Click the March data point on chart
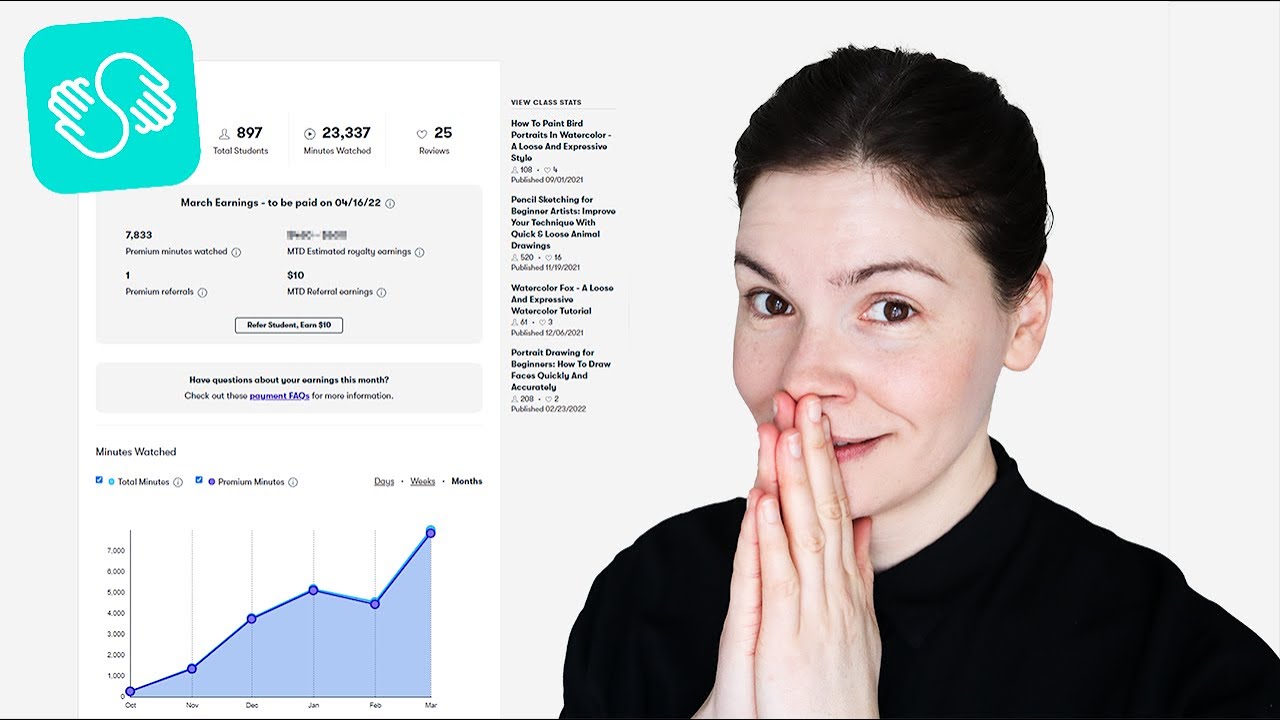Image resolution: width=1280 pixels, height=720 pixels. coord(431,533)
